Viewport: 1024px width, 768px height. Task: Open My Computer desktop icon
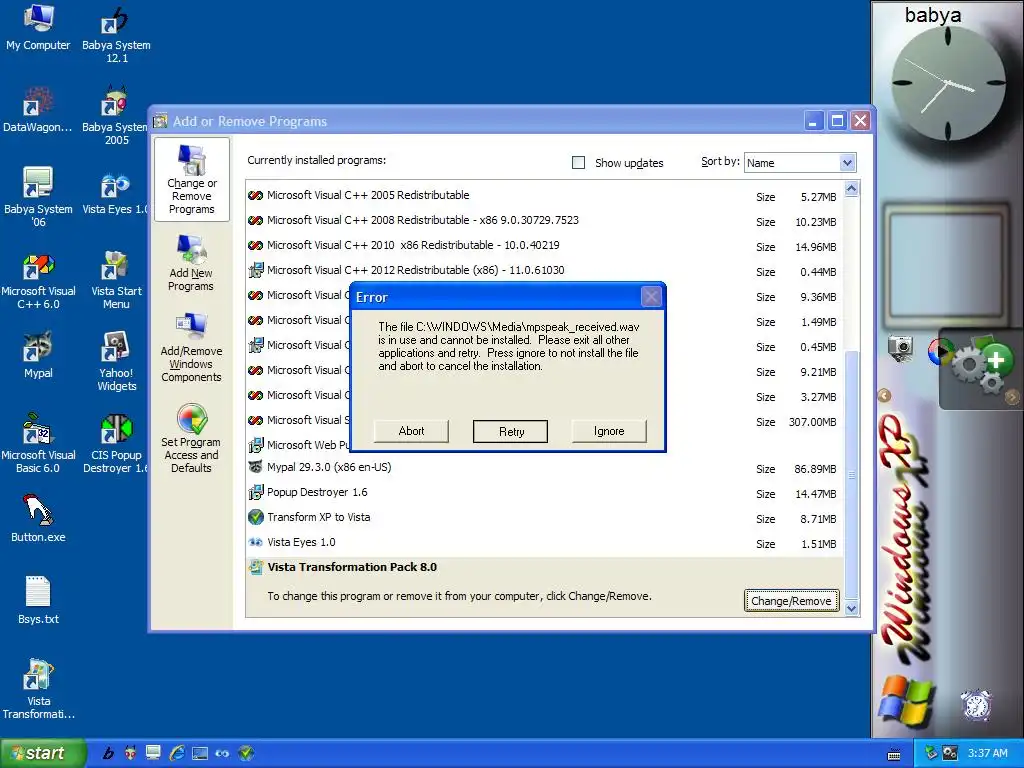pyautogui.click(x=38, y=27)
